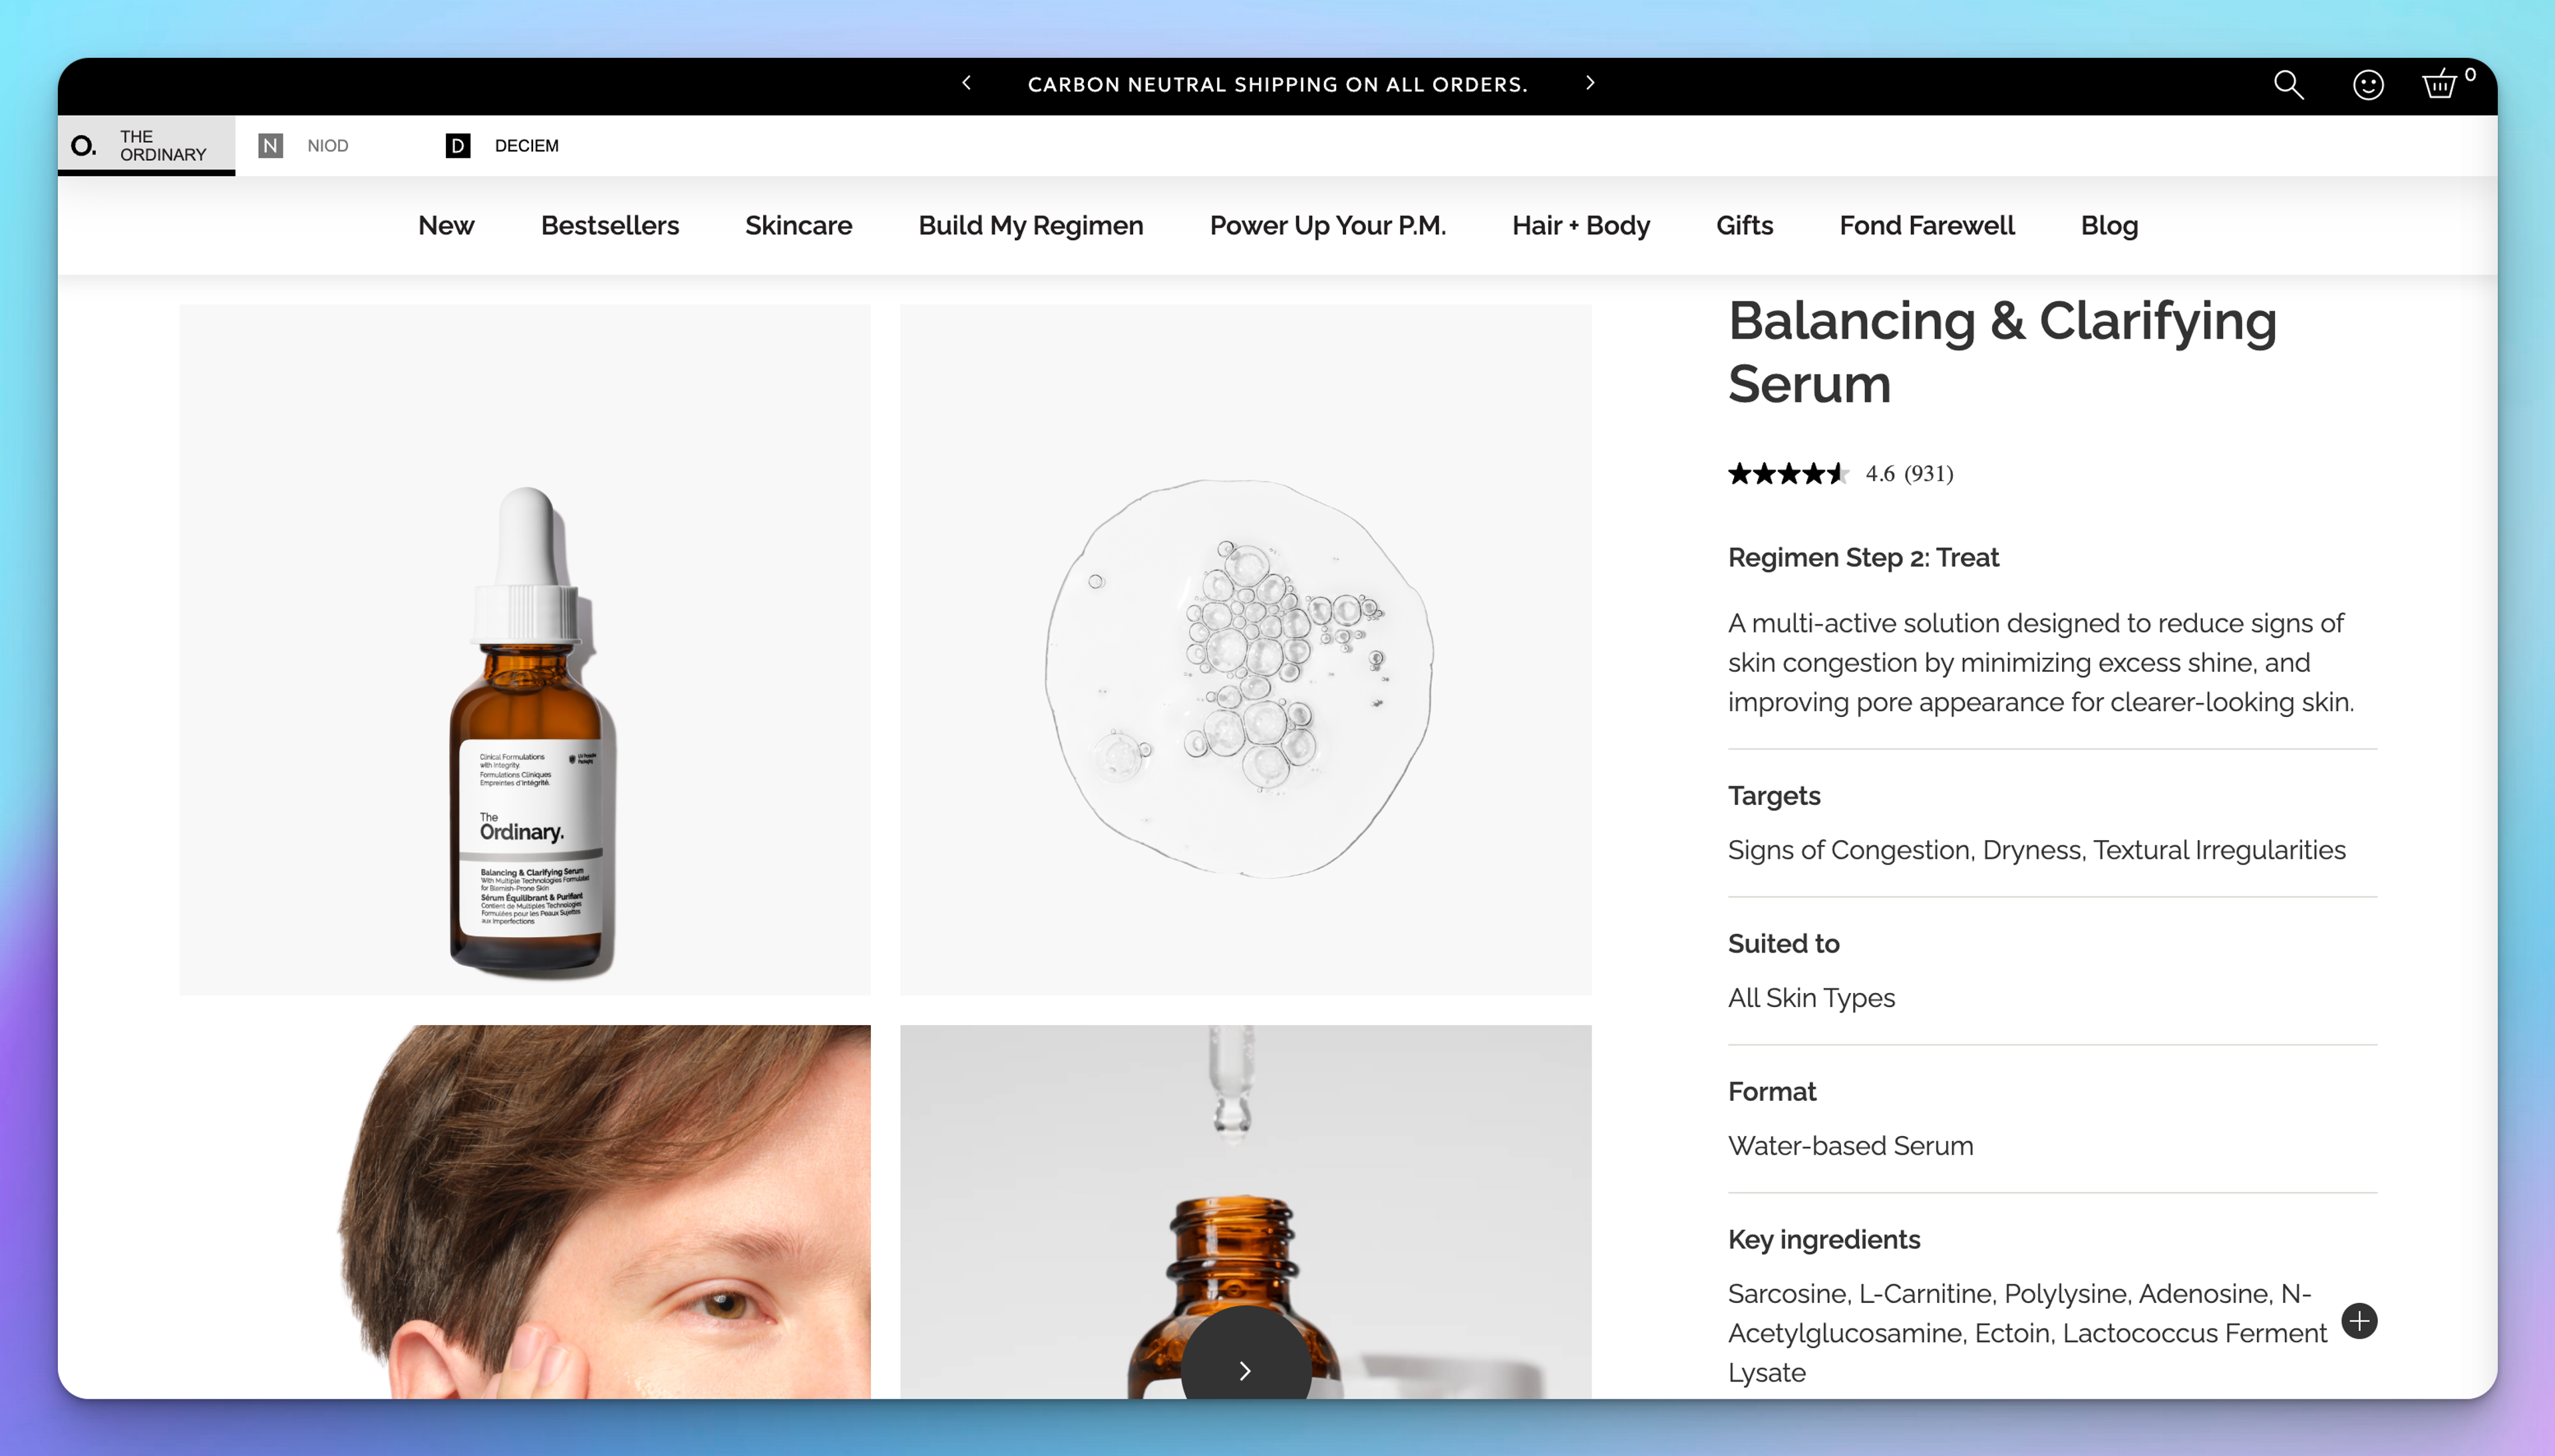Expand the Fond Farewell menu section
The image size is (2555, 1456).
(x=1928, y=225)
